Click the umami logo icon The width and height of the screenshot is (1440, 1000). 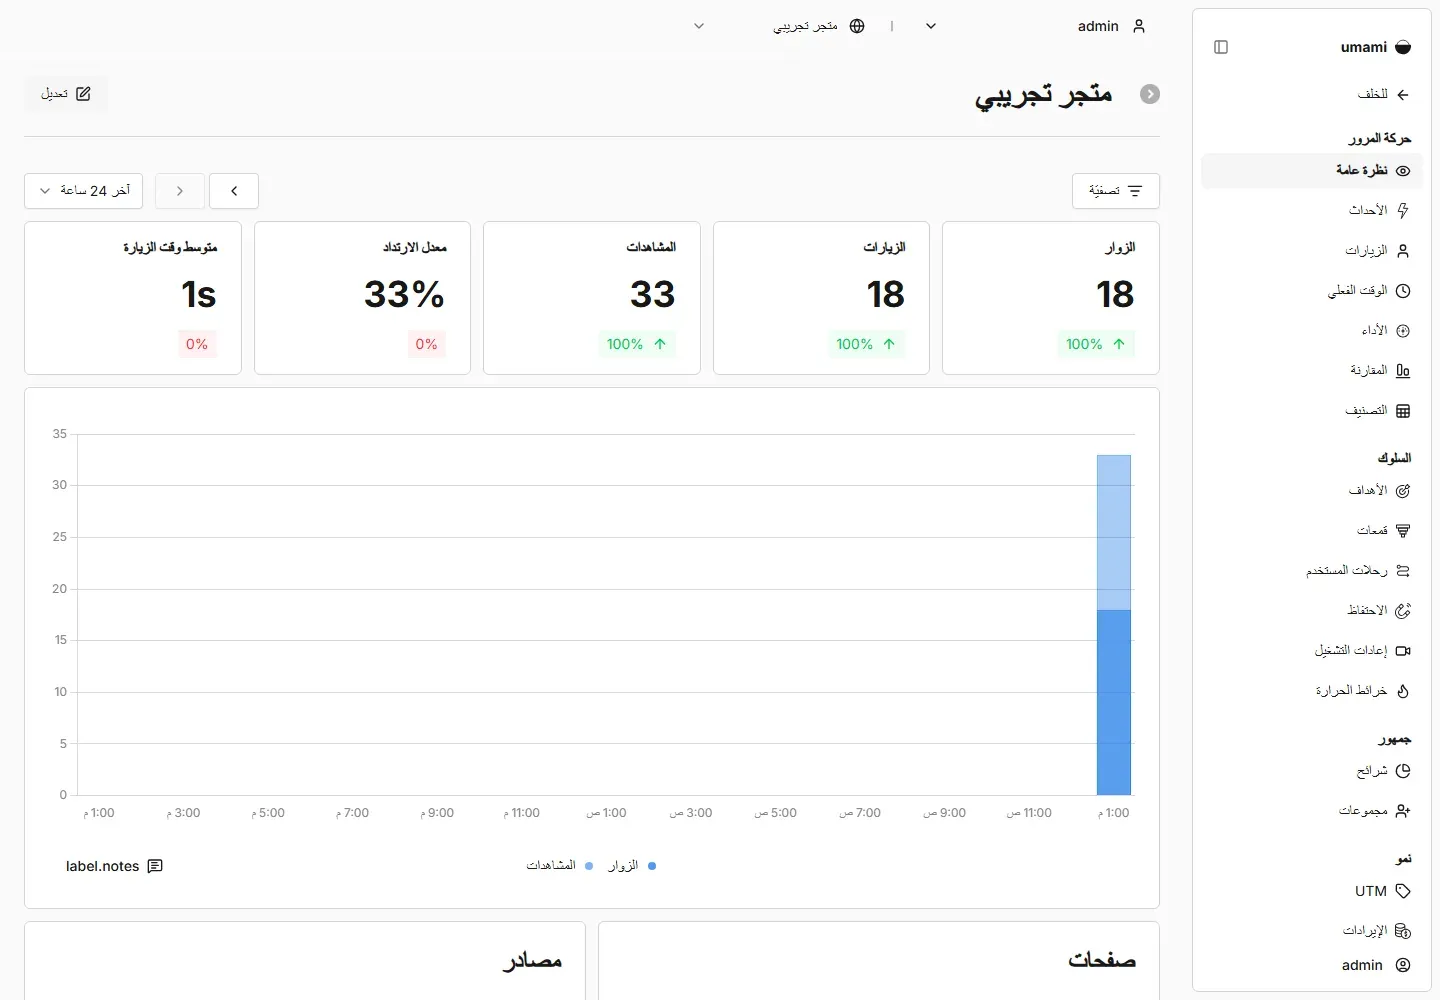click(1403, 47)
